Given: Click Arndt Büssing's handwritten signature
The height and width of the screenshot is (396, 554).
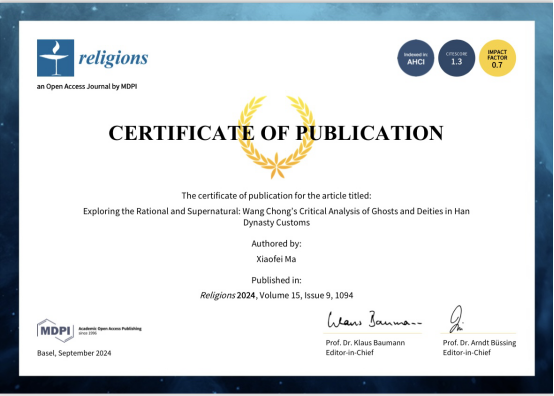Looking at the screenshot, I should coord(456,319).
